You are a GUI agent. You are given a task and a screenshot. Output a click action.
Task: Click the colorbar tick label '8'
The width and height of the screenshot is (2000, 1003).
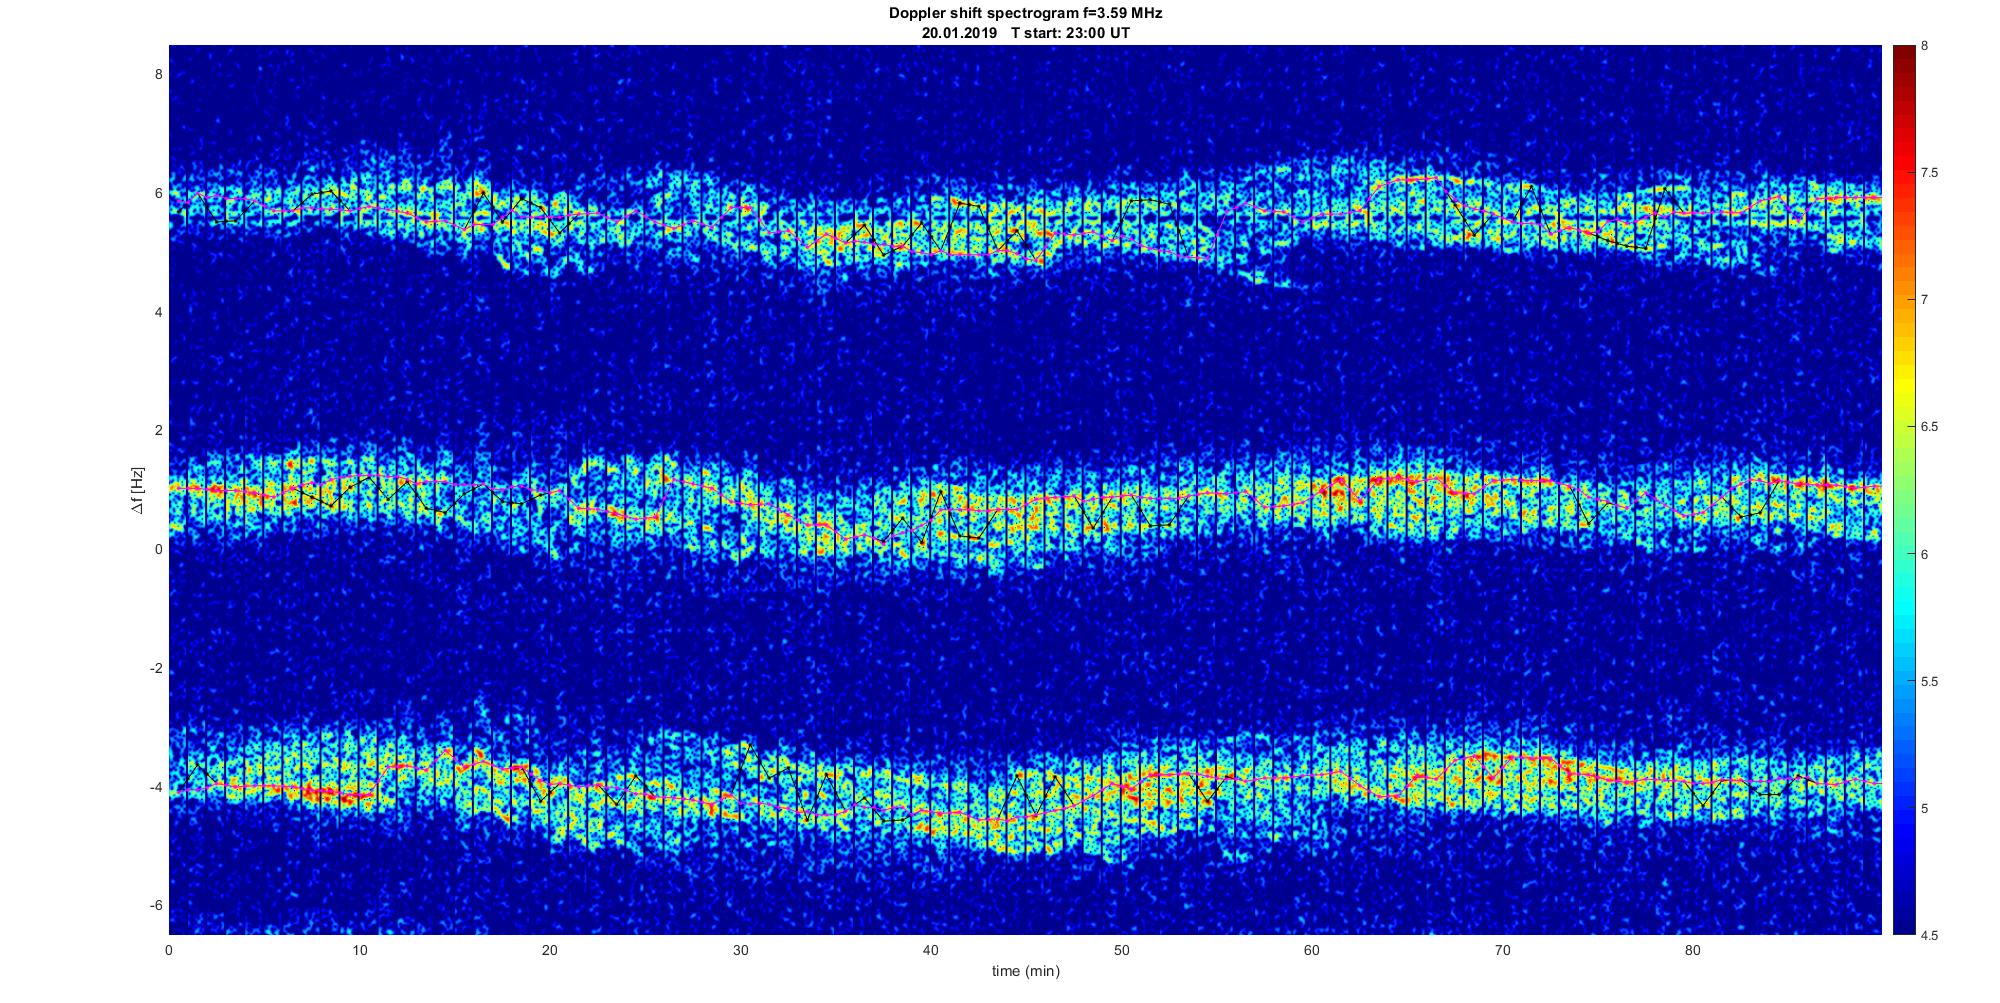(1924, 46)
